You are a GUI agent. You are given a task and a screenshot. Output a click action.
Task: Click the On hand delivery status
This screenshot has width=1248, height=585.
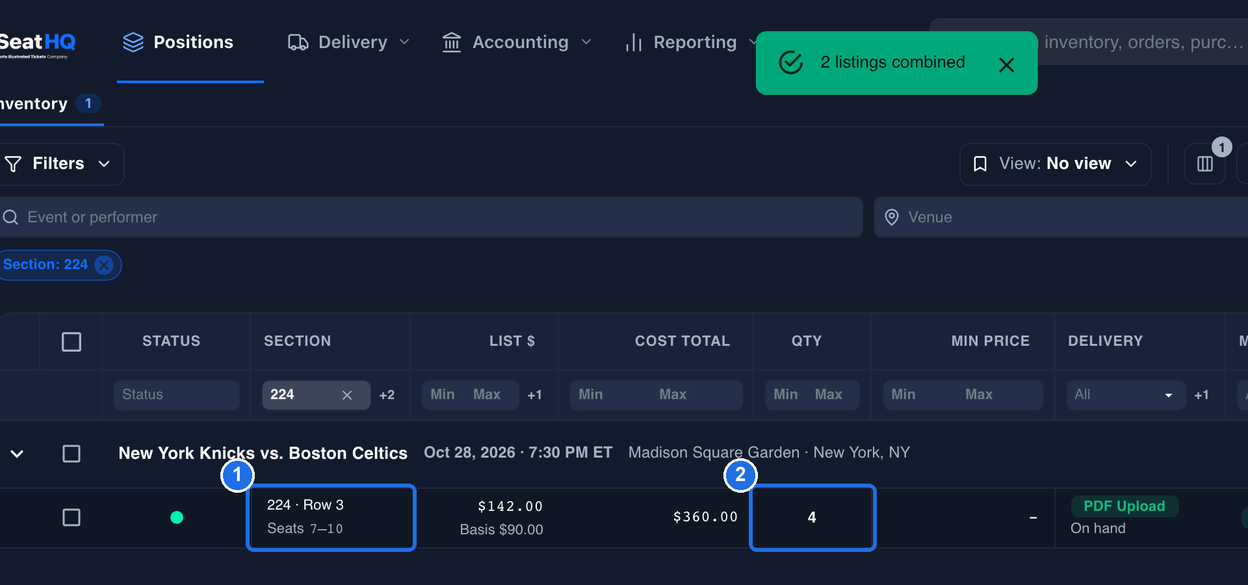[x=1097, y=529]
